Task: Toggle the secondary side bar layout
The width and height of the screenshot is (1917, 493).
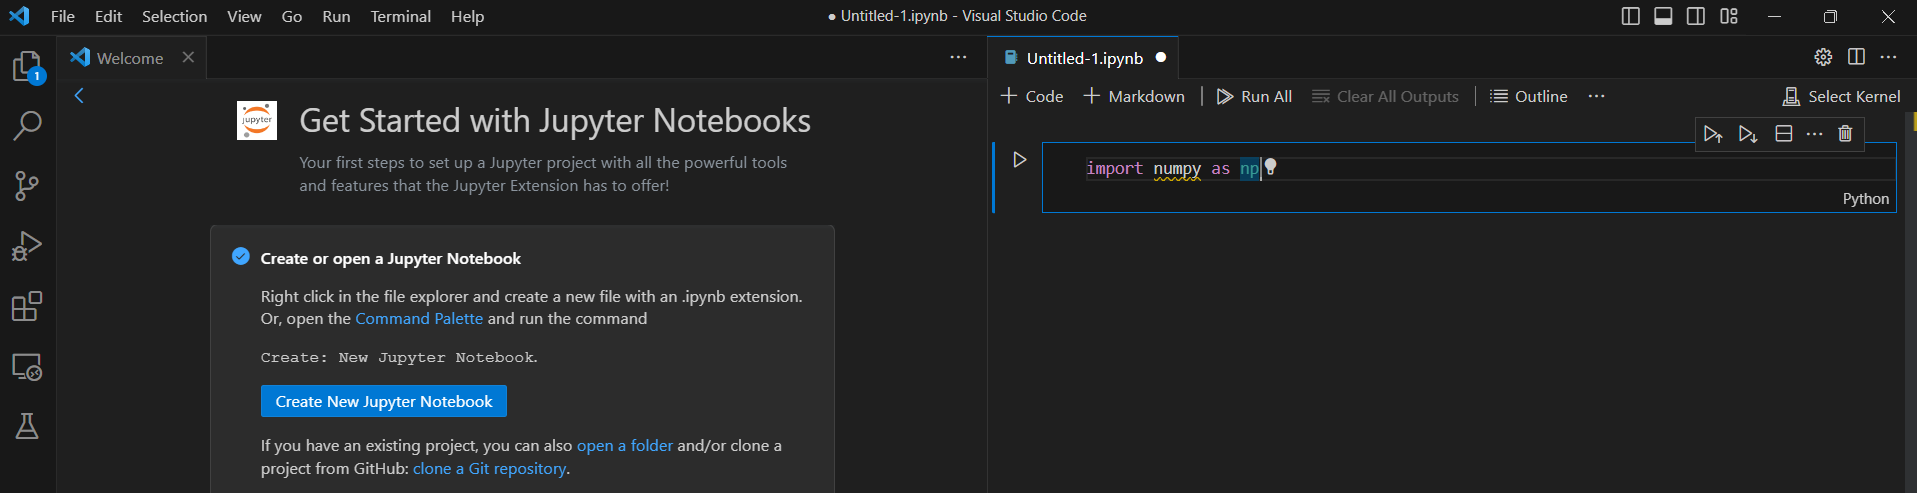Action: click(x=1696, y=16)
